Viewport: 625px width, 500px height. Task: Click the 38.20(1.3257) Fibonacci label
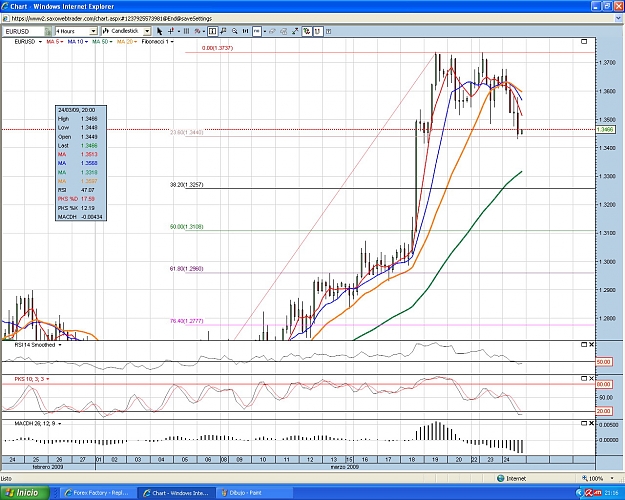[x=187, y=185]
